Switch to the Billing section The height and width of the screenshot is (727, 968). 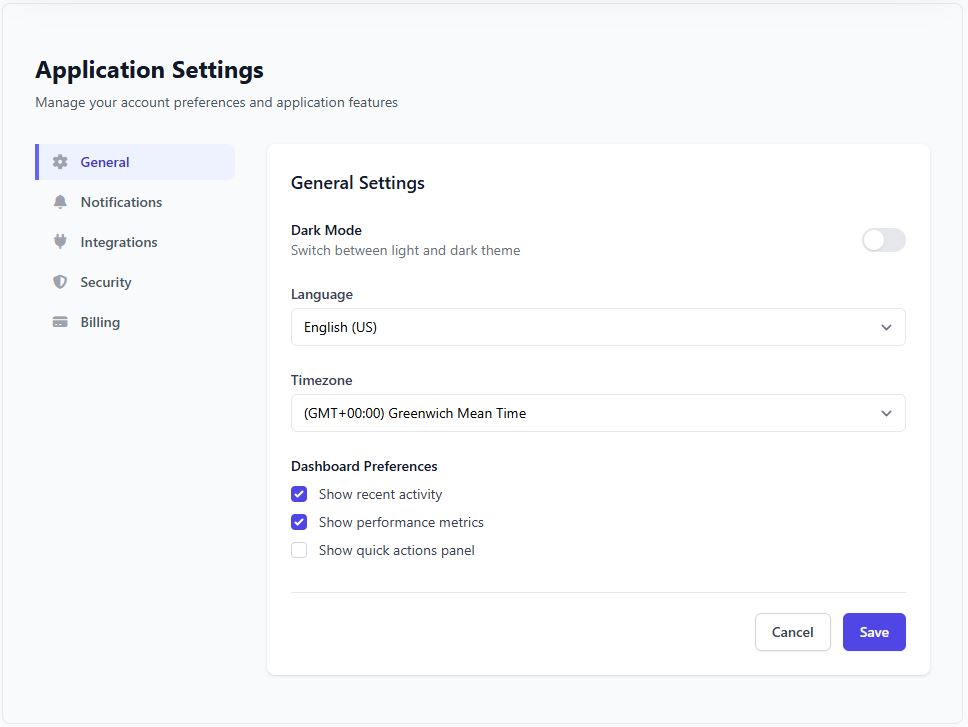point(99,321)
